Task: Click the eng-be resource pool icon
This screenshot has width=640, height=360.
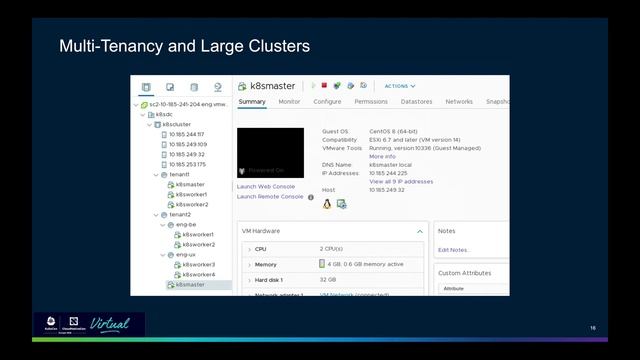Action: pyautogui.click(x=171, y=225)
